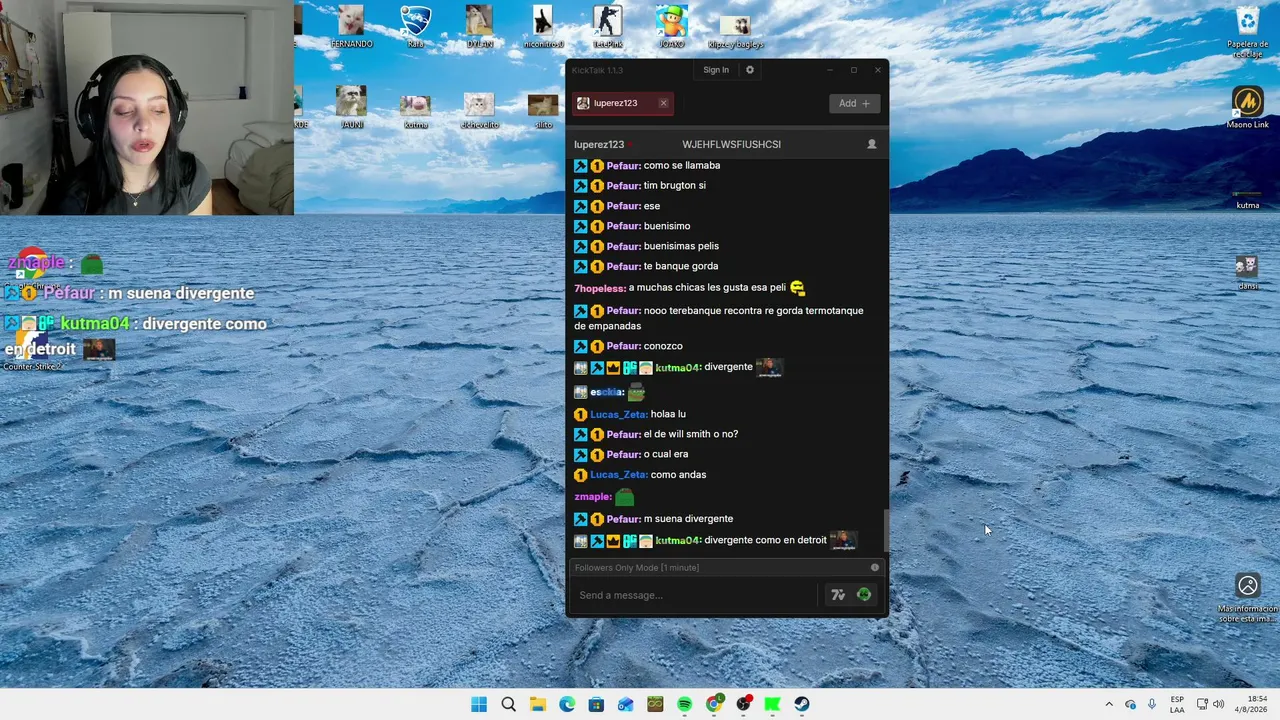
Task: Select the klipze y bagleys desktop icon
Action: point(735,30)
